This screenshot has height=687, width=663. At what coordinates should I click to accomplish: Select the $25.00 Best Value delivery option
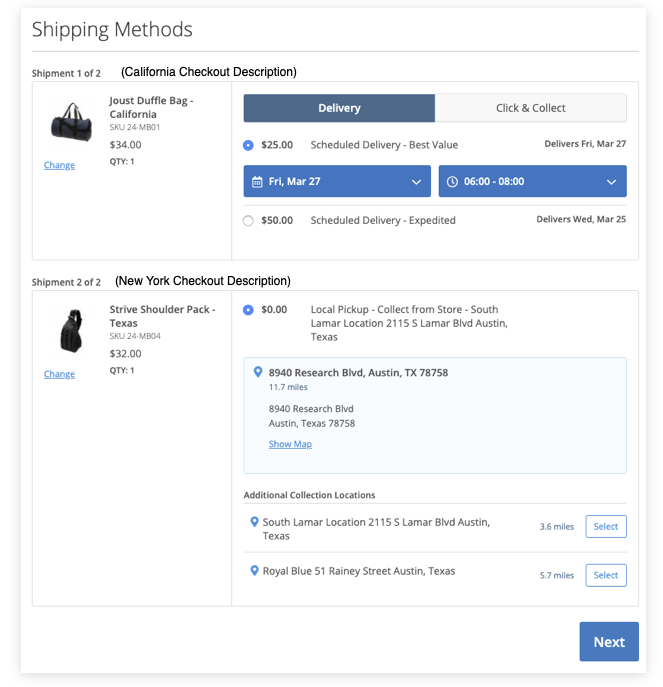tap(248, 145)
